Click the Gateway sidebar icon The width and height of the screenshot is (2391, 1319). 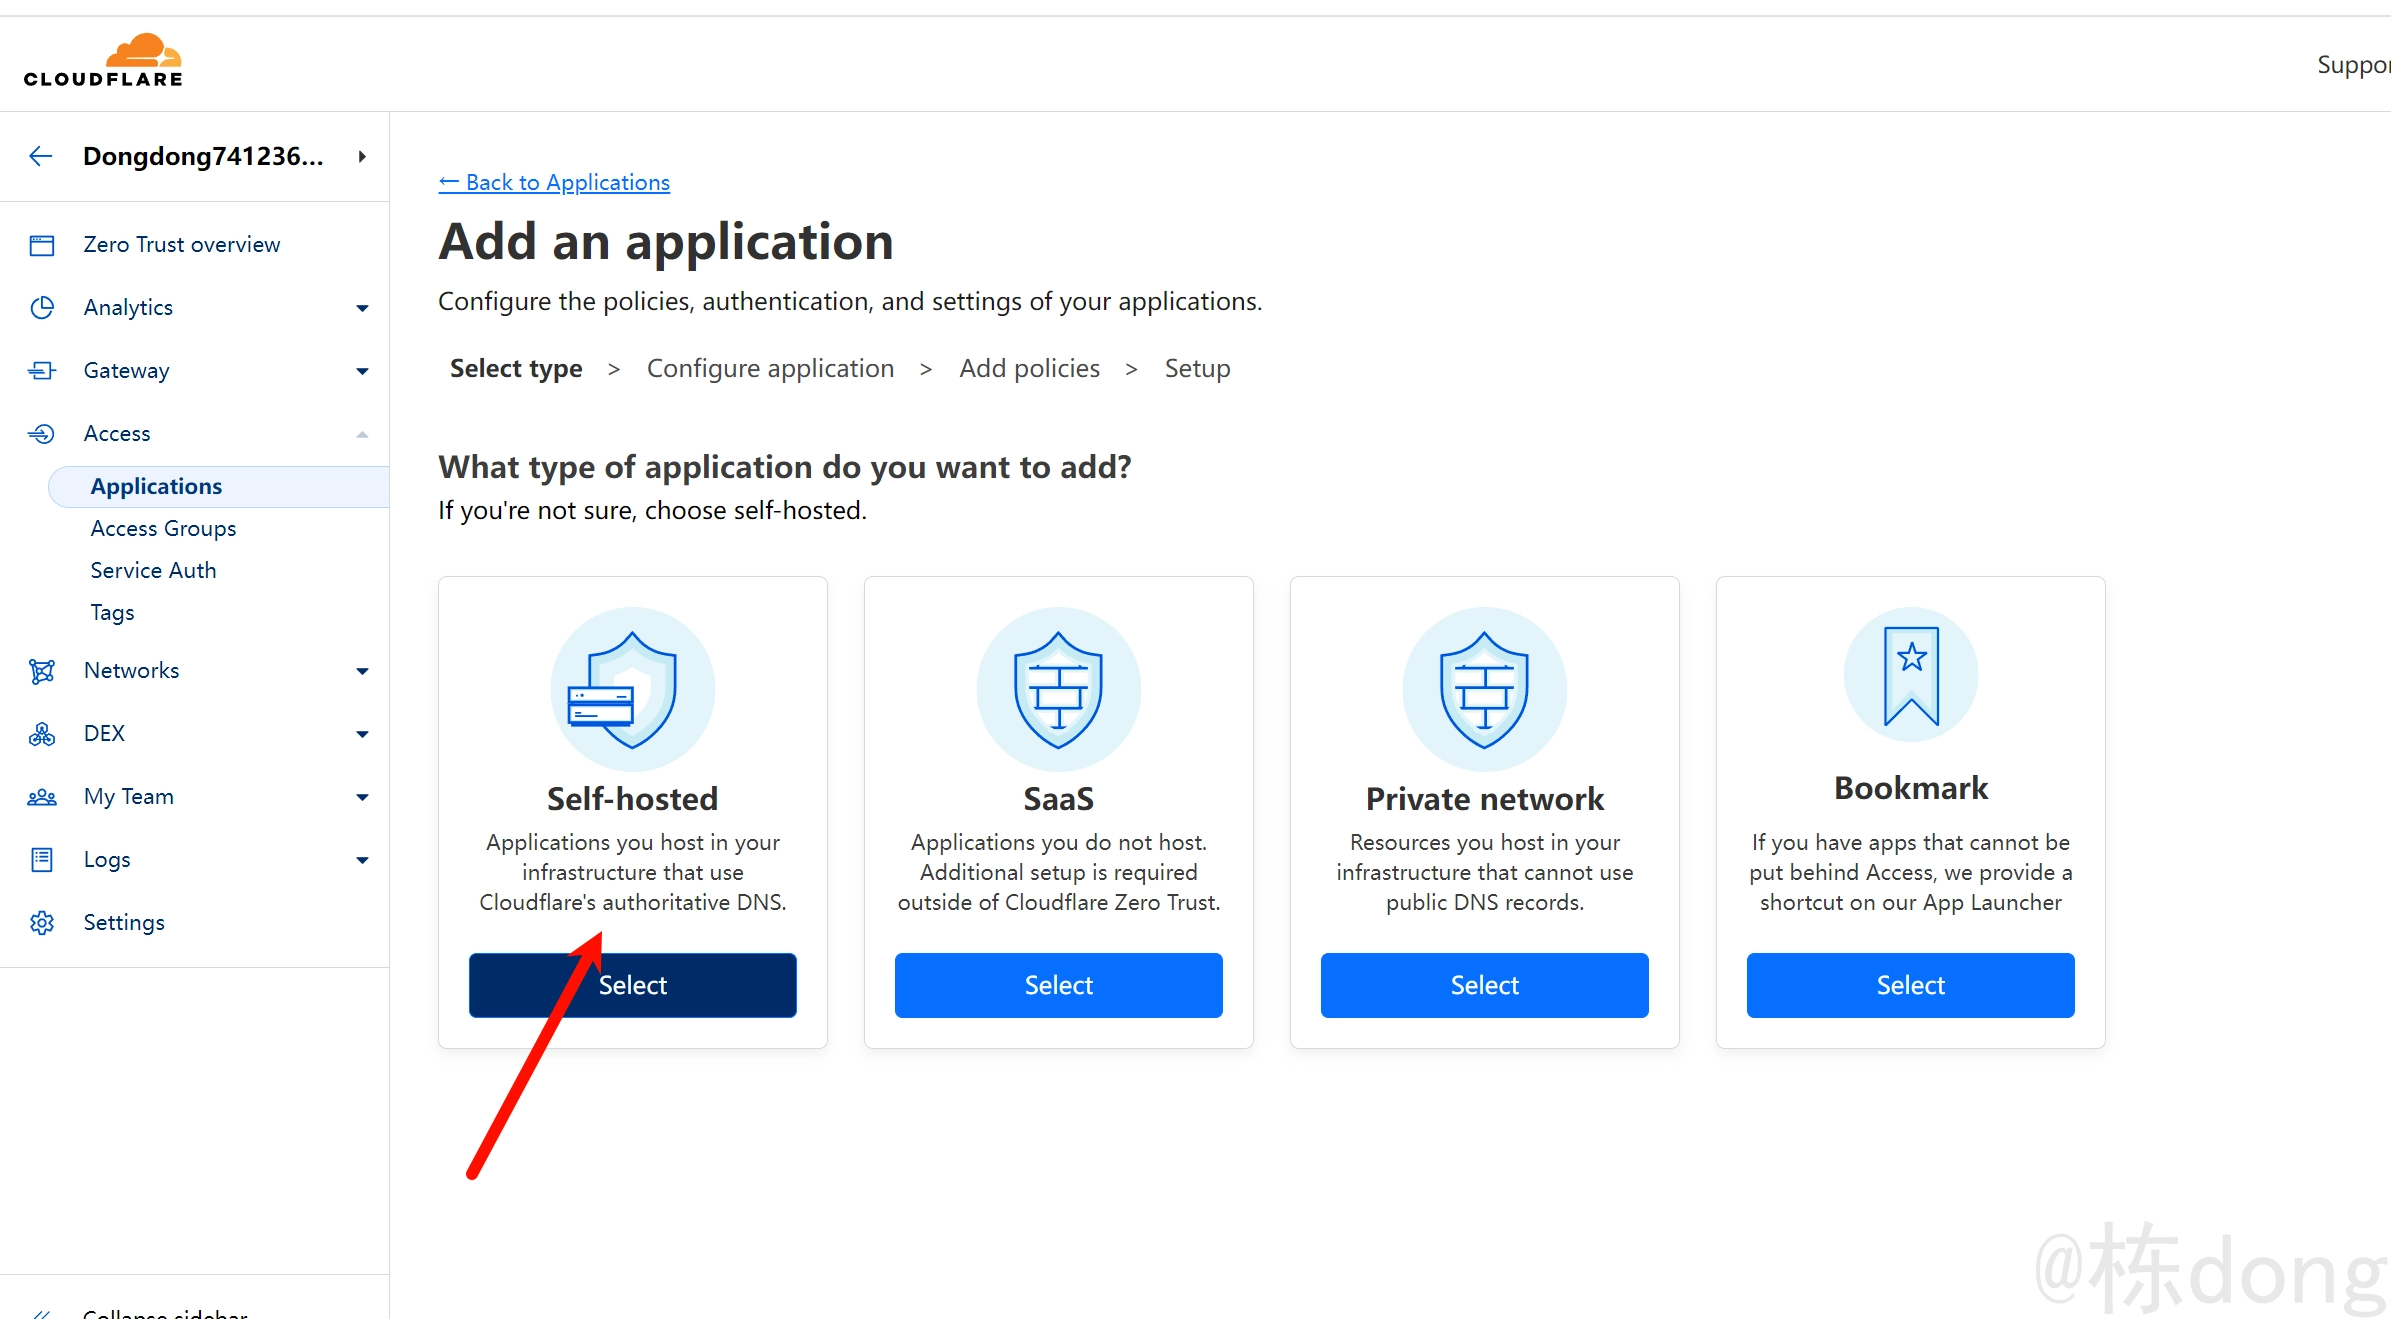click(x=42, y=371)
